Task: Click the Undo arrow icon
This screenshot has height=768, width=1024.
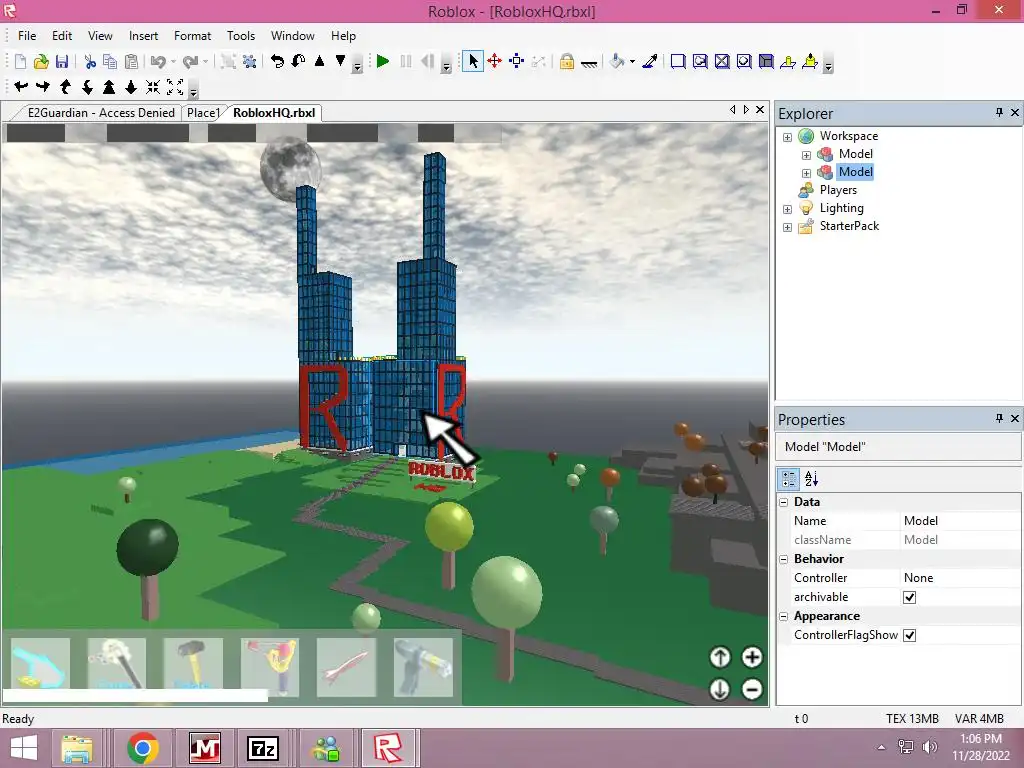Action: pyautogui.click(x=158, y=61)
